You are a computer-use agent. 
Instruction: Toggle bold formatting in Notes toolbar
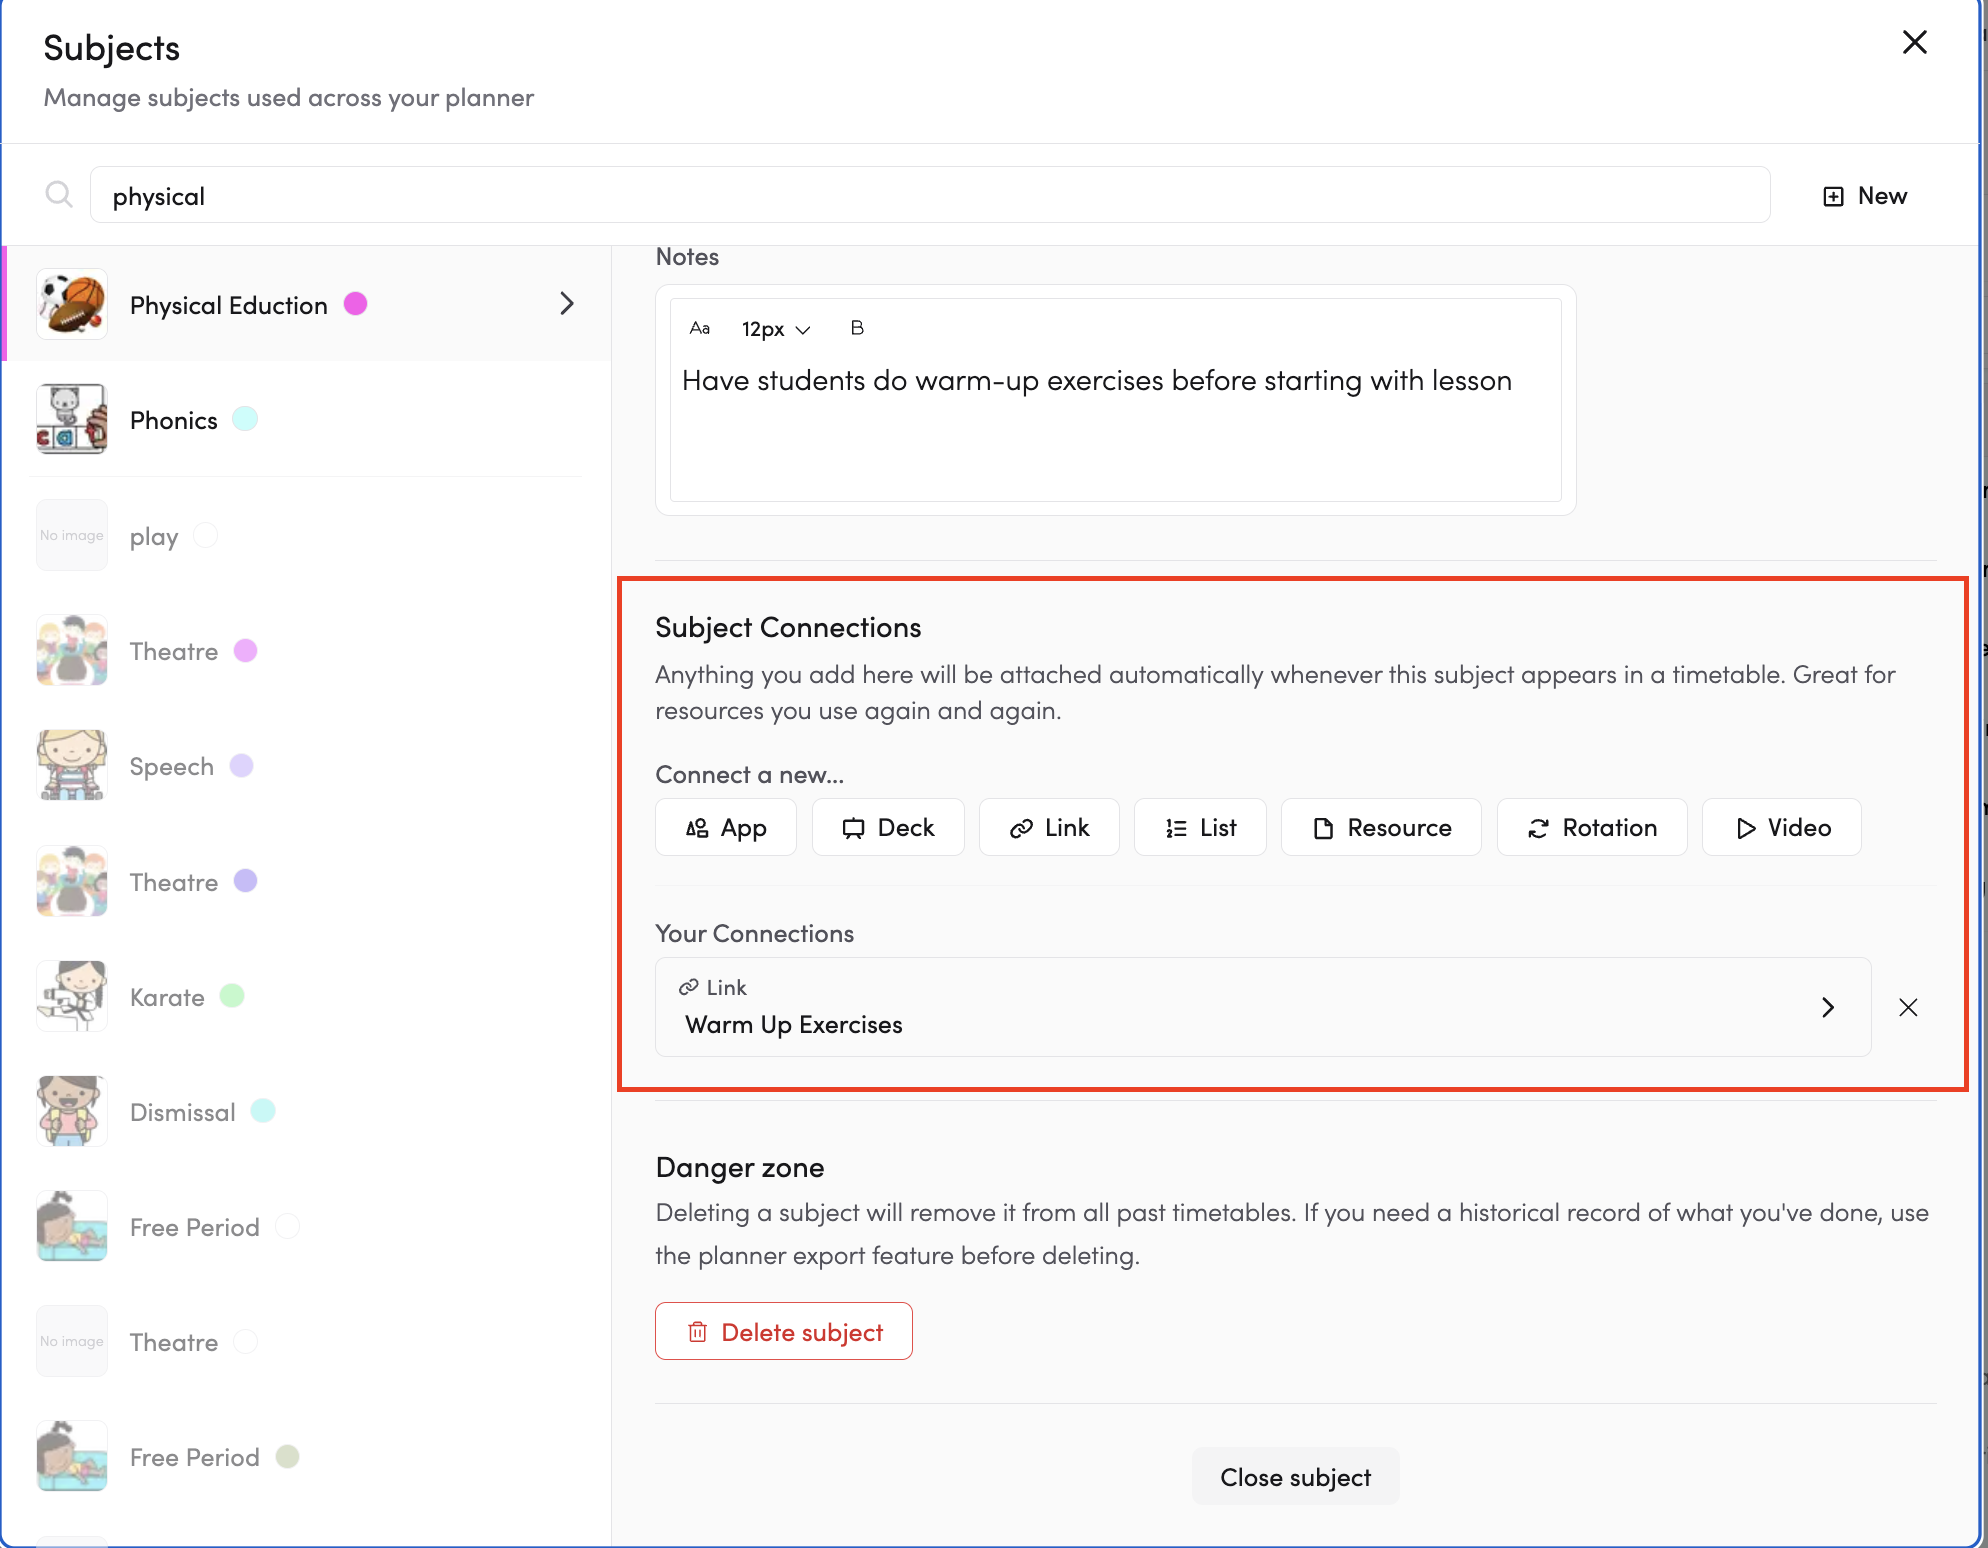(x=856, y=328)
